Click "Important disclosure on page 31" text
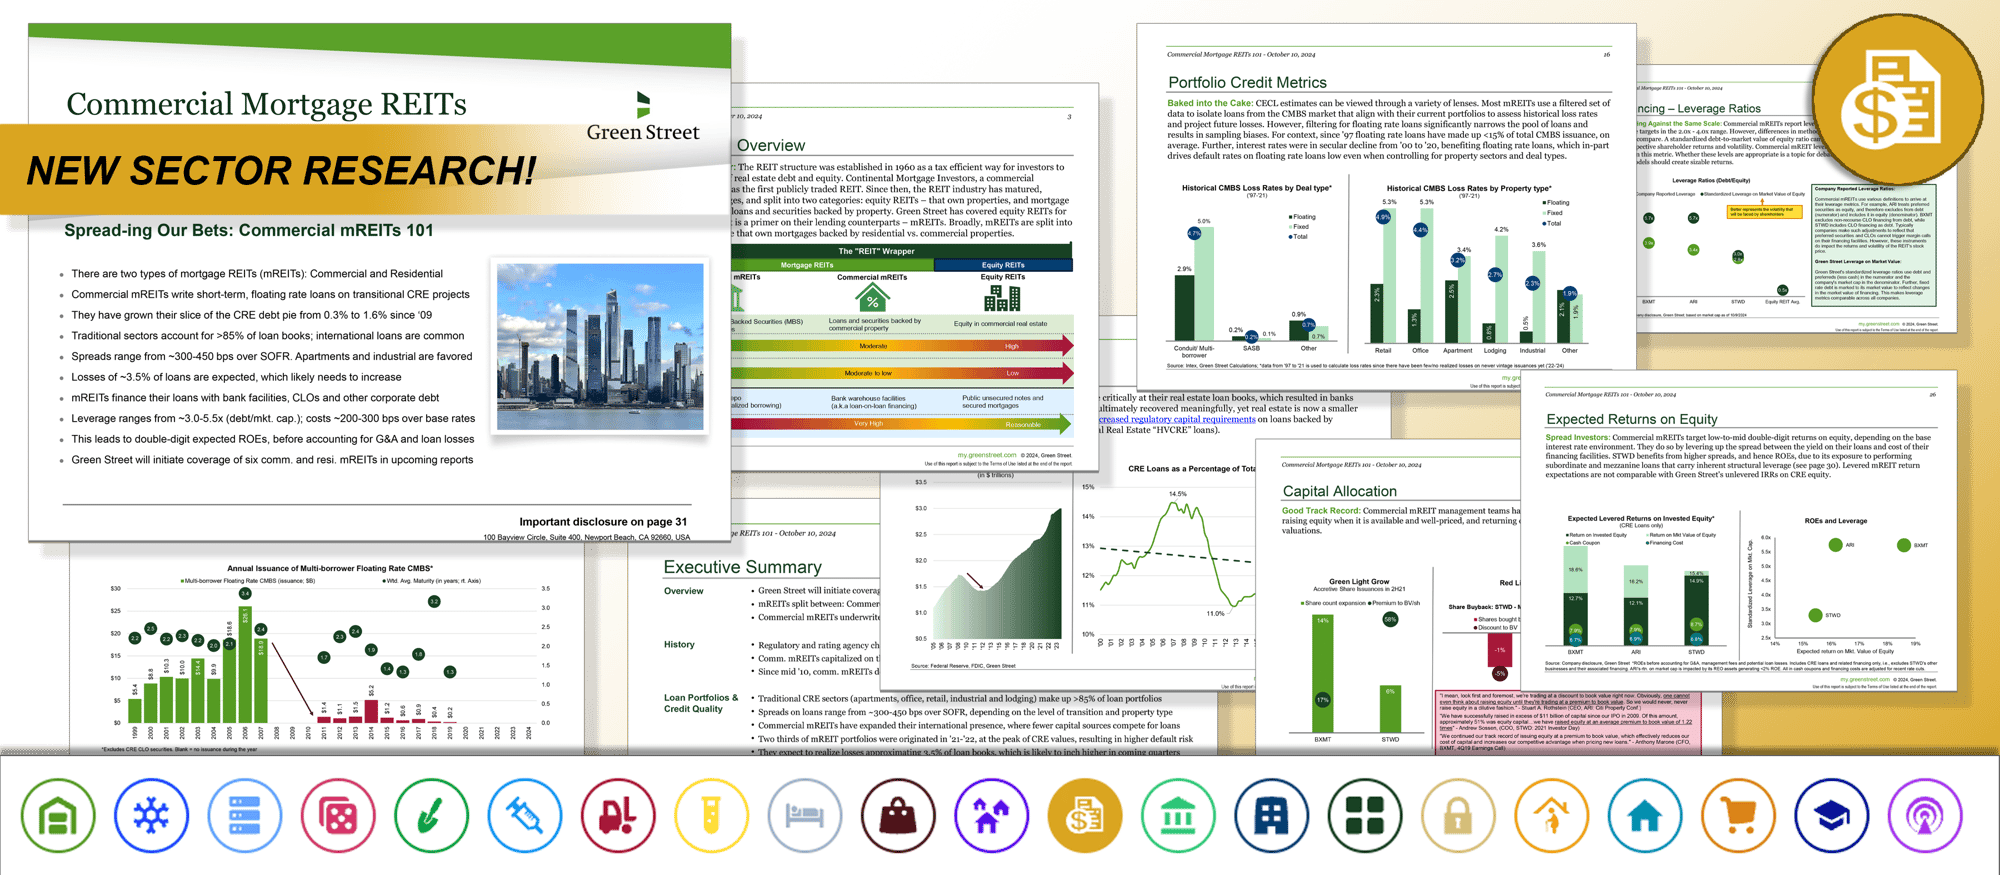This screenshot has height=875, width=2000. tap(603, 521)
